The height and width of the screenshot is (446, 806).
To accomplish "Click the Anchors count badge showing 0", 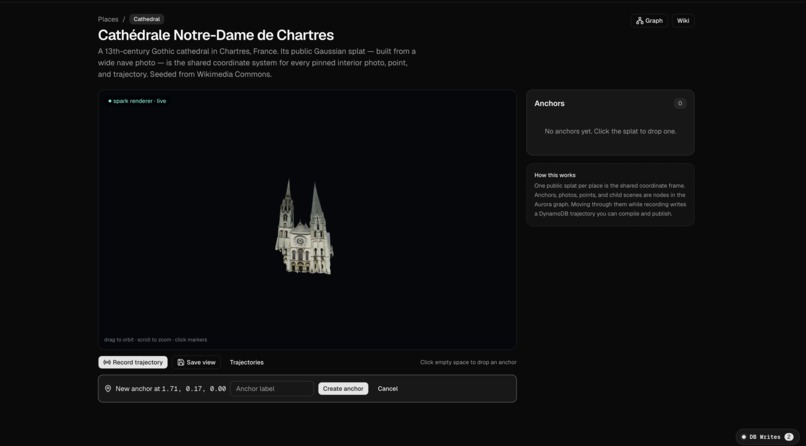I will point(680,103).
